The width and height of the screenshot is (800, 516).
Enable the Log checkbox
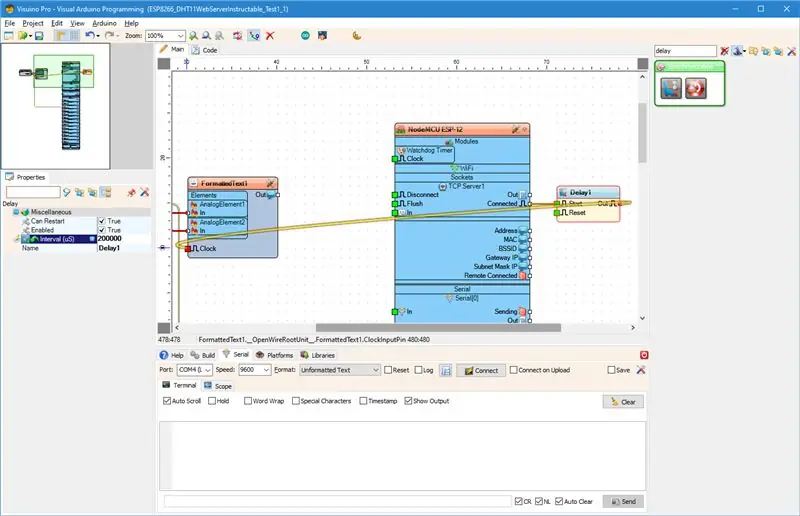[x=419, y=370]
